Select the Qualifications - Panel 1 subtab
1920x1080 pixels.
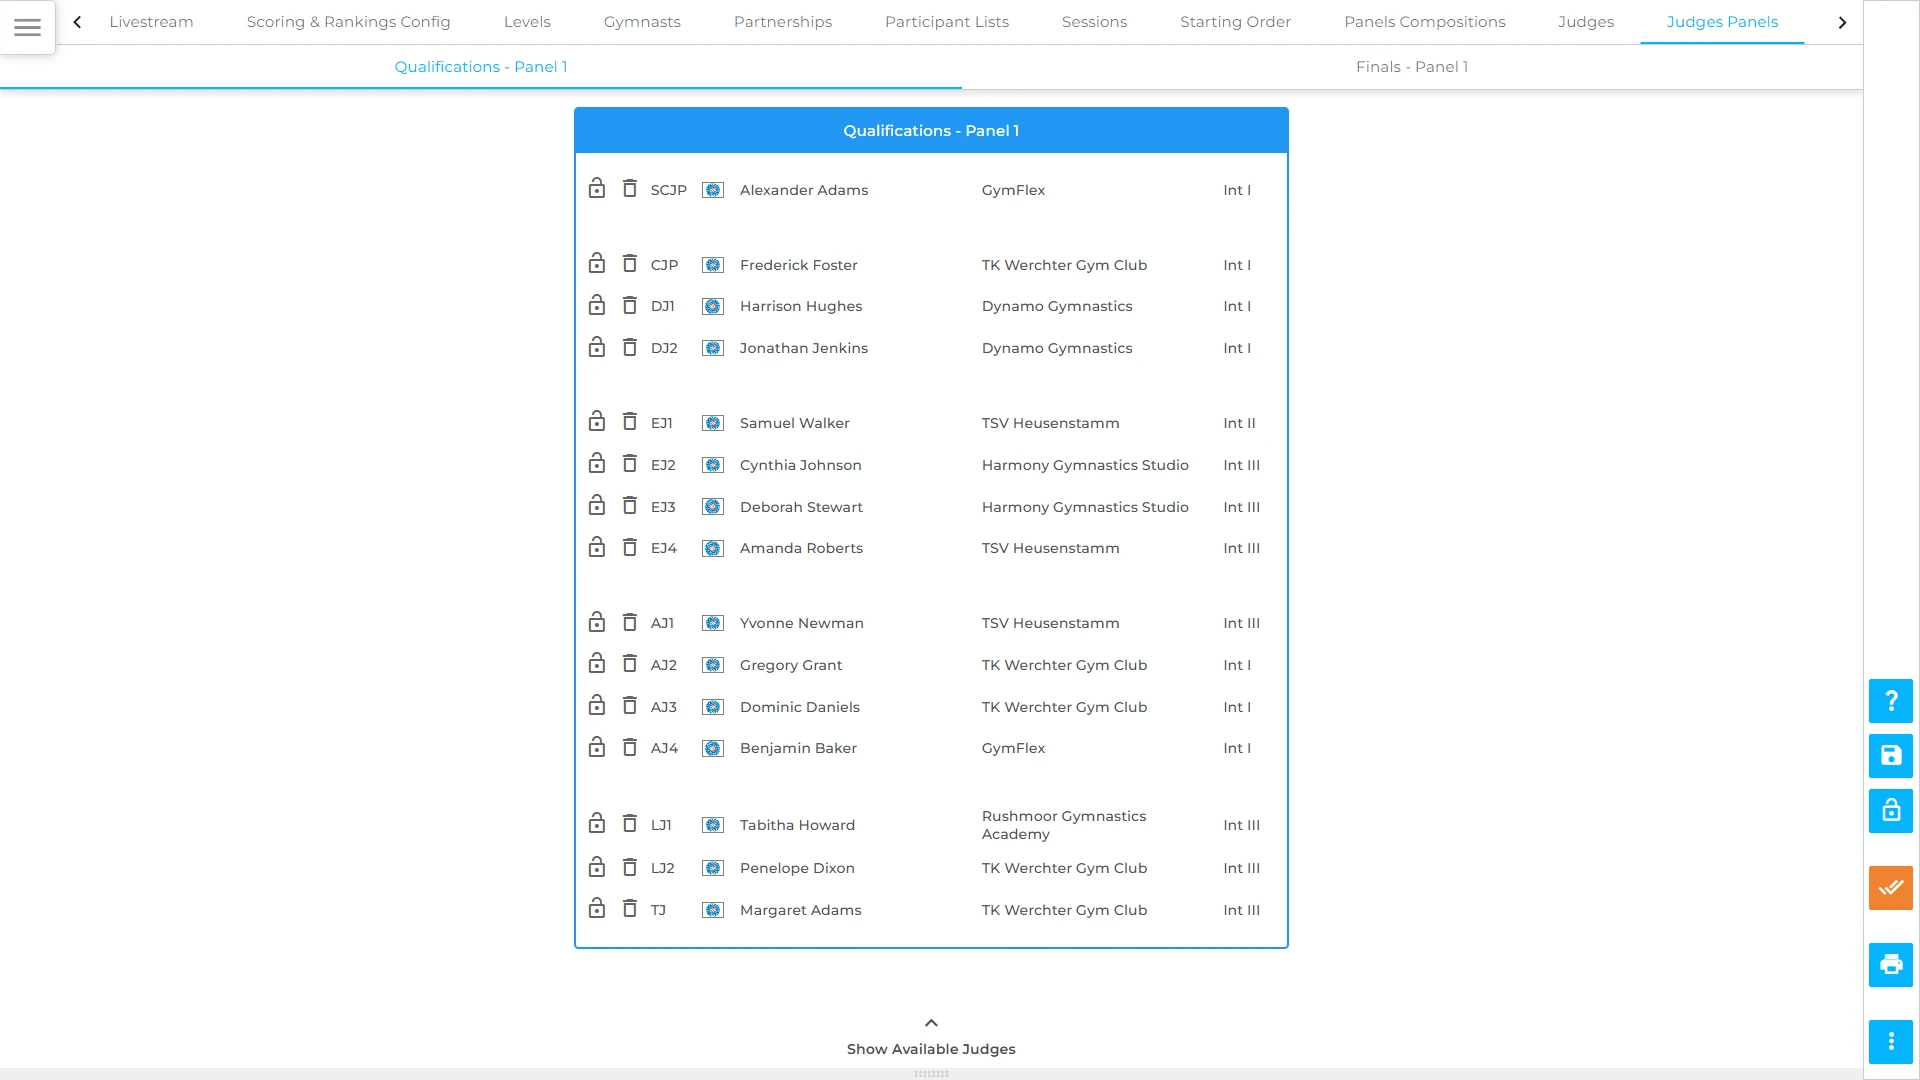pos(481,67)
